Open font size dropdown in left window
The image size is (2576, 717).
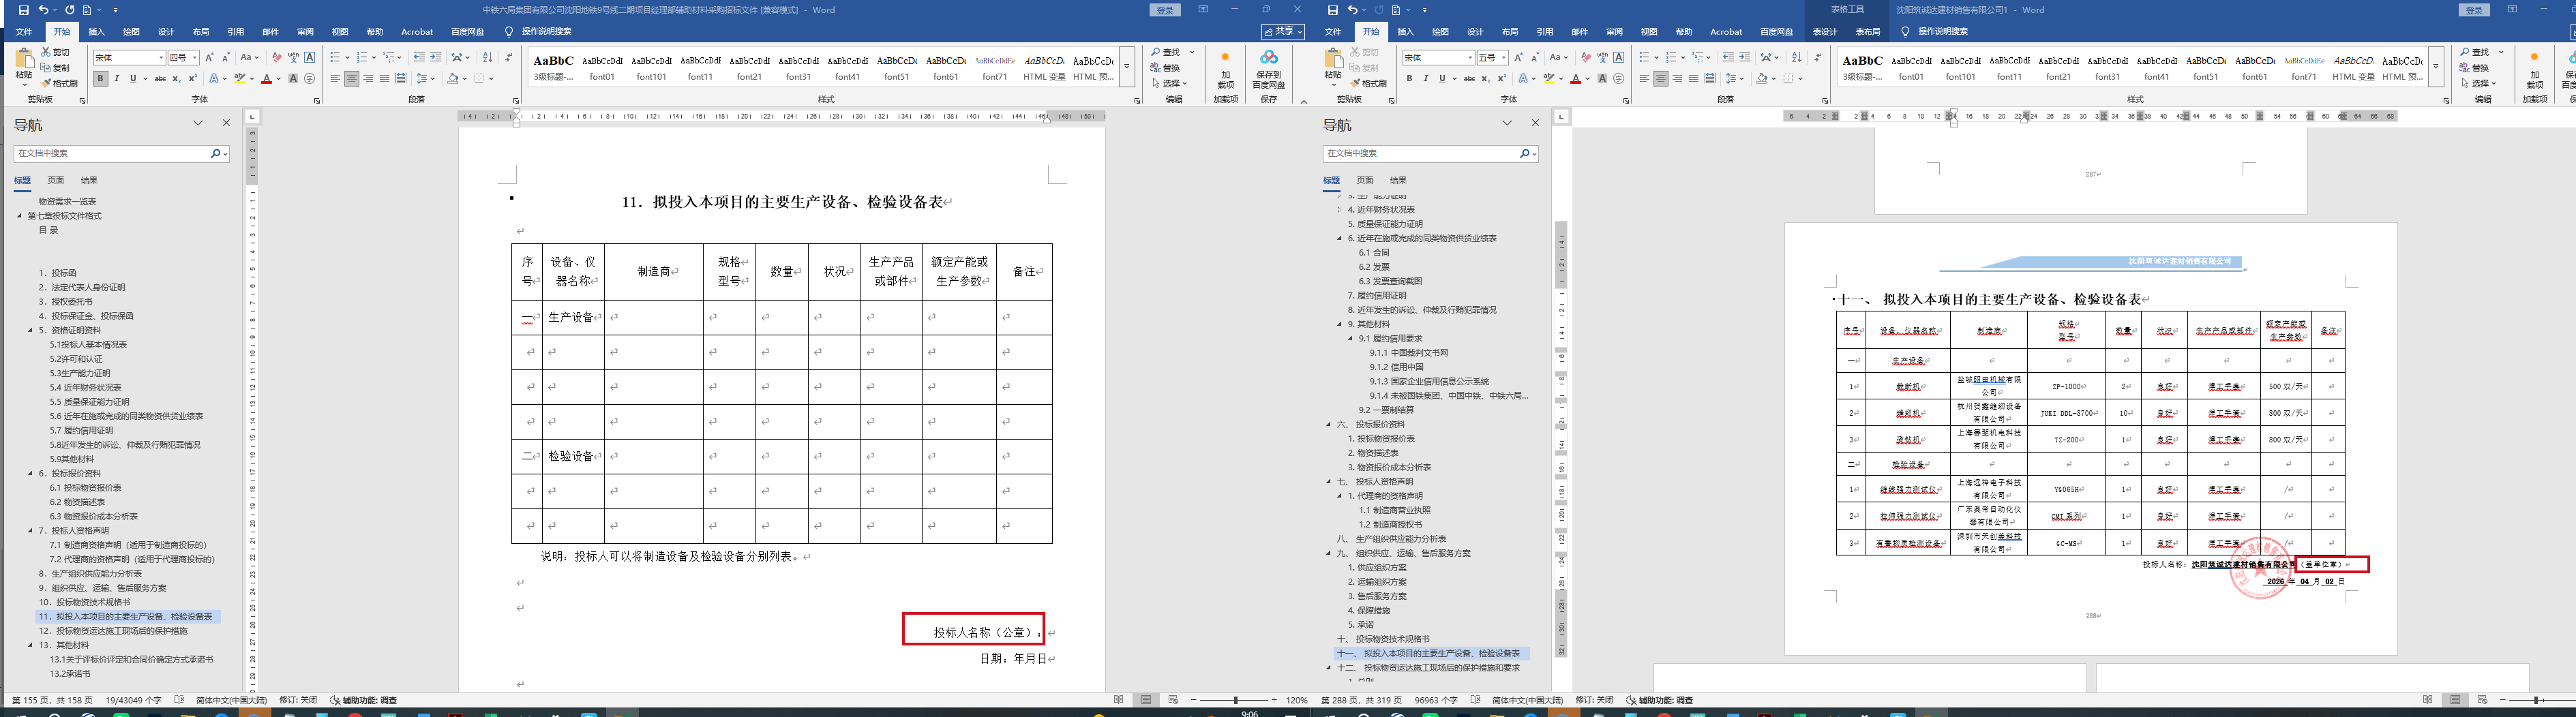[x=194, y=58]
